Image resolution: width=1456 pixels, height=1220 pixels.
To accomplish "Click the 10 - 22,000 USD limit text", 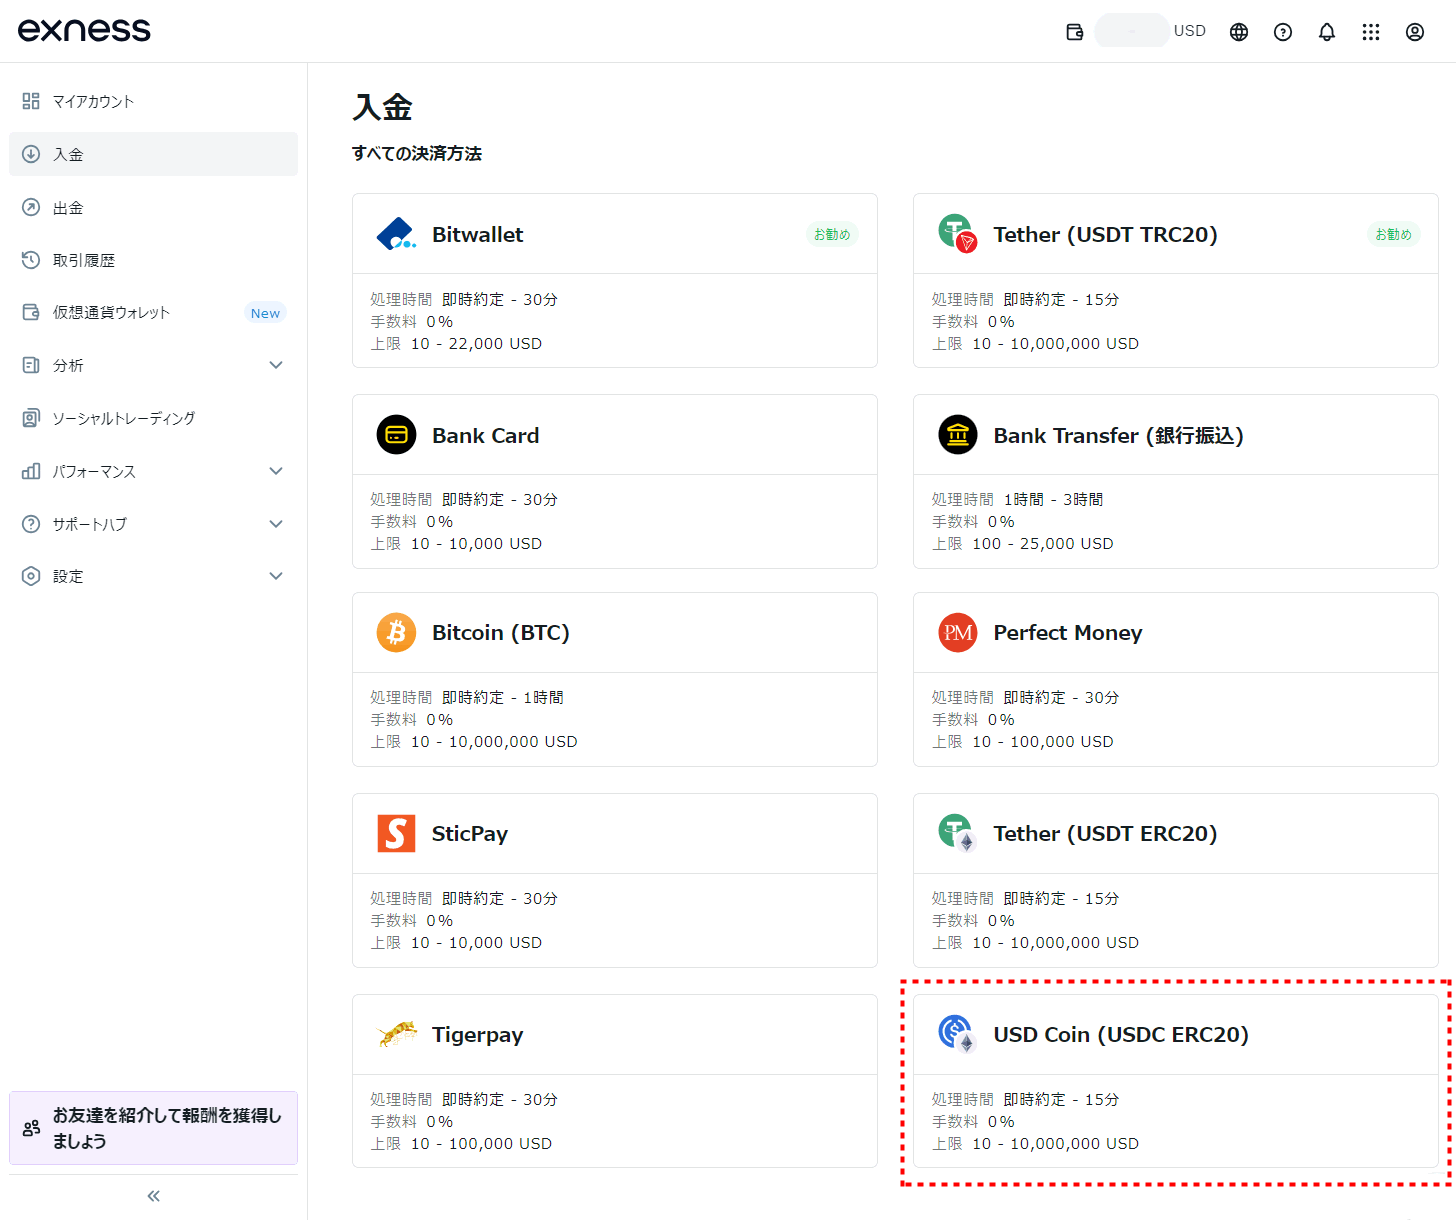I will 477,343.
